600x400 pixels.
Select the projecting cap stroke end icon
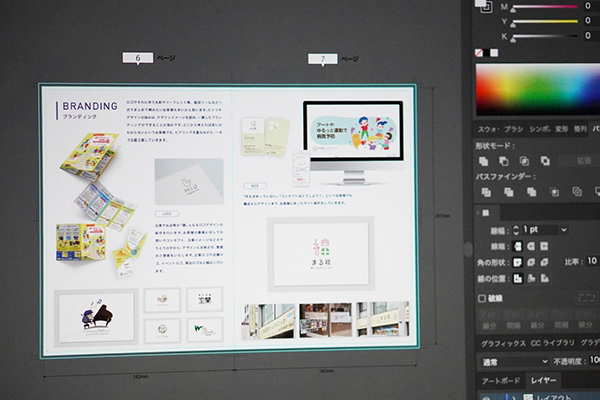(544, 246)
